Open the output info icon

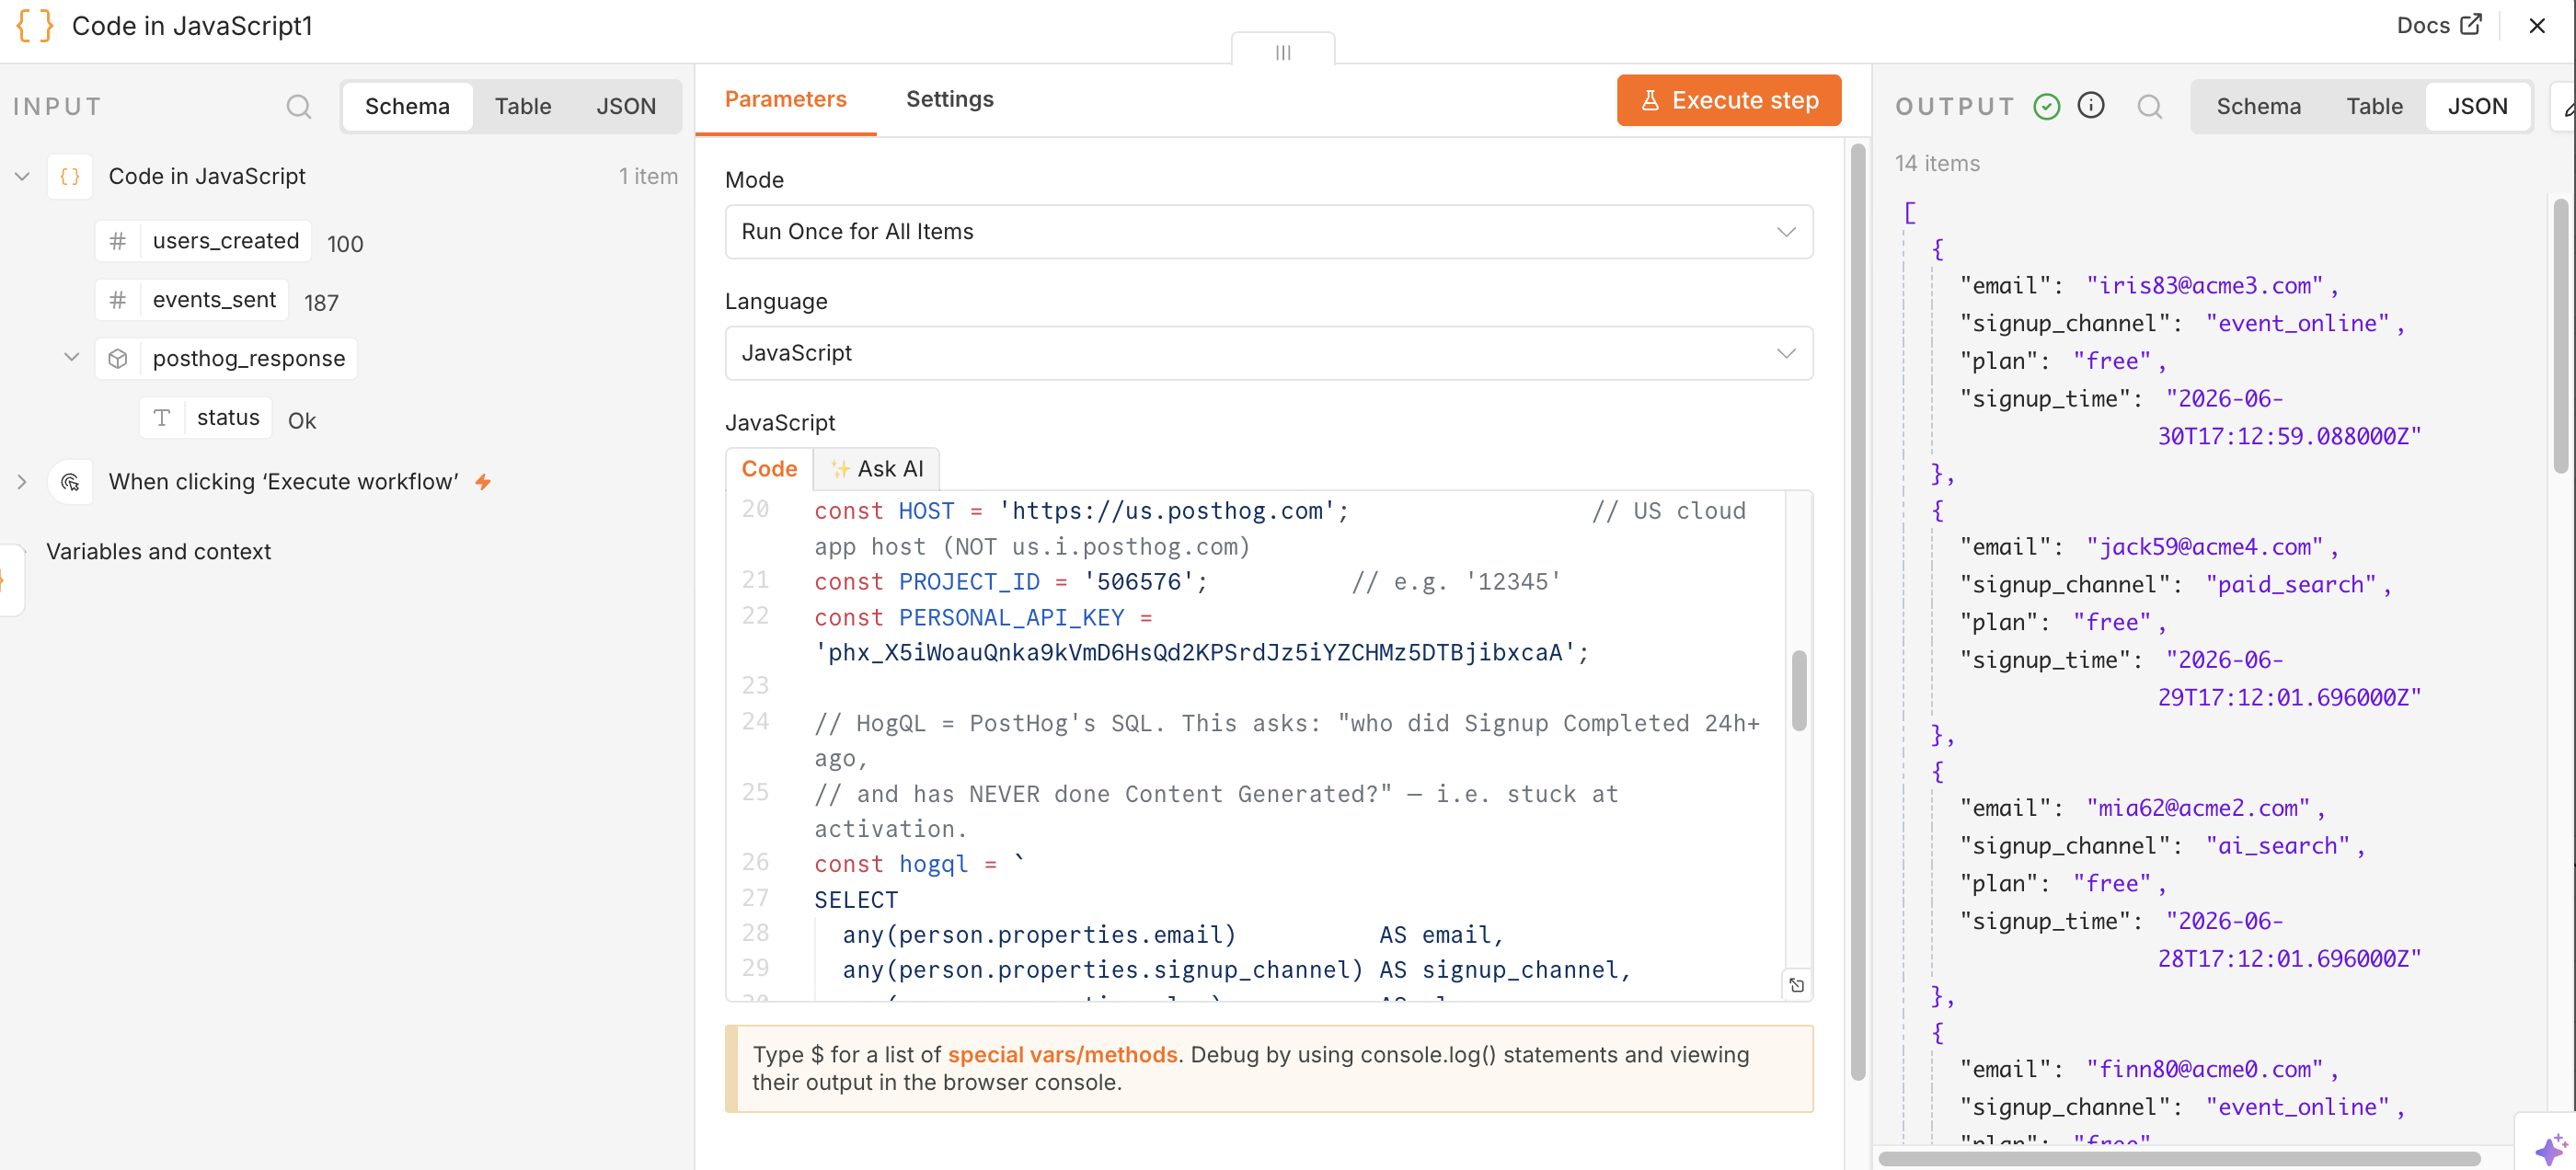tap(2091, 105)
